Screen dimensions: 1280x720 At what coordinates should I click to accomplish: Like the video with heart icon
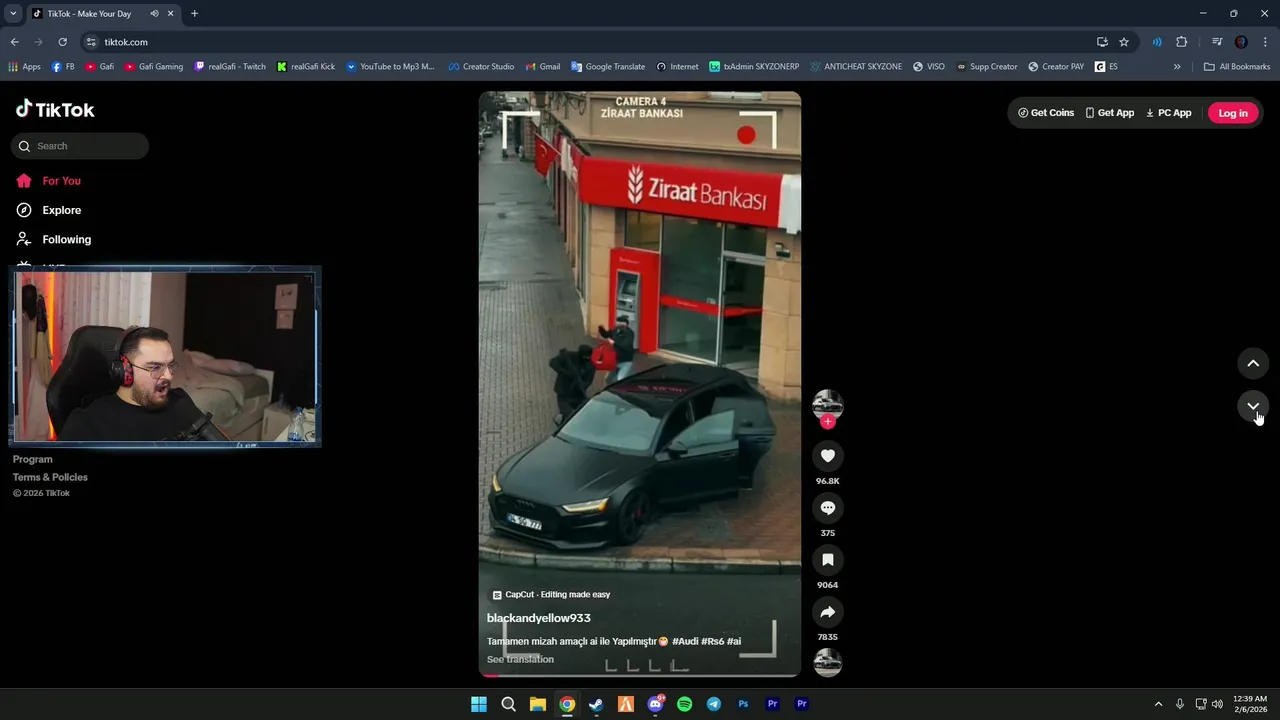[827, 456]
